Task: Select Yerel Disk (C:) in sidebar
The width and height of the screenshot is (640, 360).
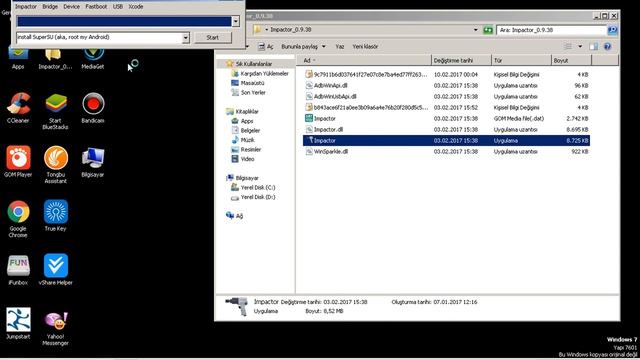Action: (258, 187)
